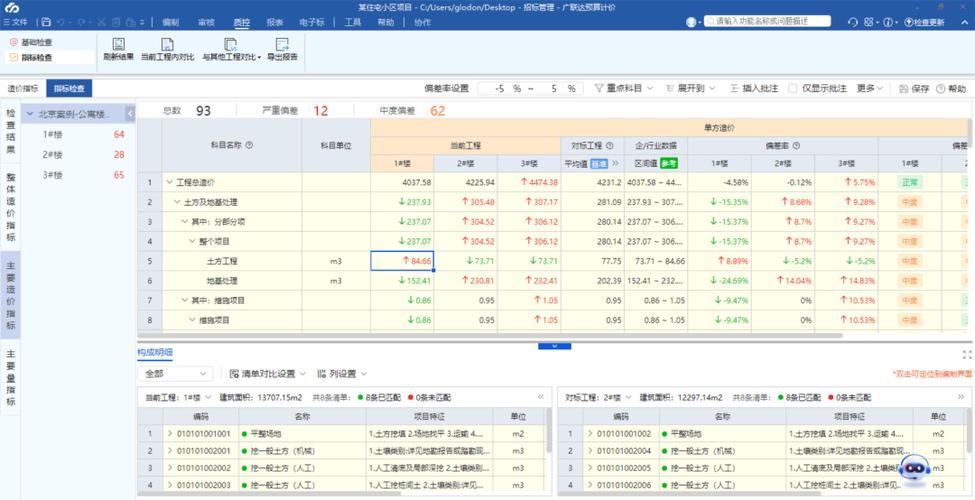Expand list item 010101001001 in left table
Screen dimensions: 975x500
coord(170,434)
